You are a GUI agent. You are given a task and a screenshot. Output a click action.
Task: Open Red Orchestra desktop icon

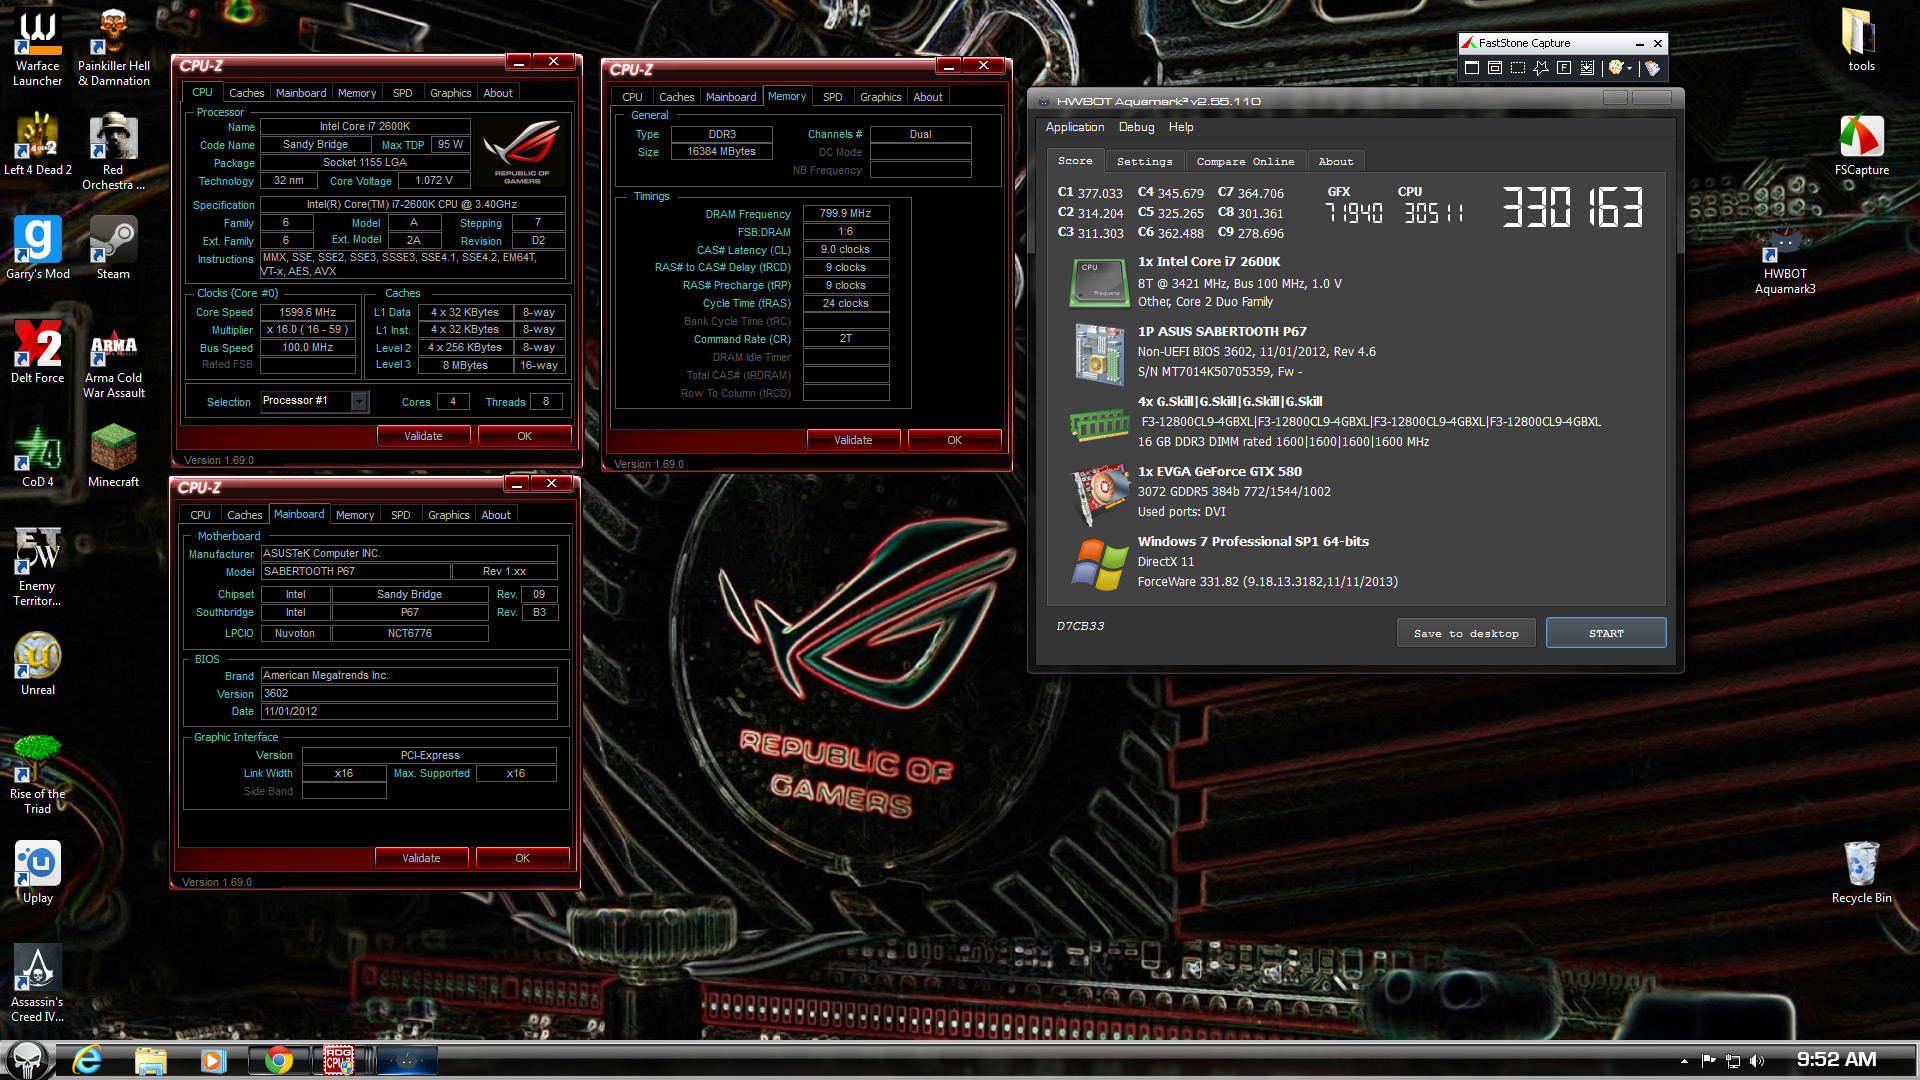tap(114, 152)
